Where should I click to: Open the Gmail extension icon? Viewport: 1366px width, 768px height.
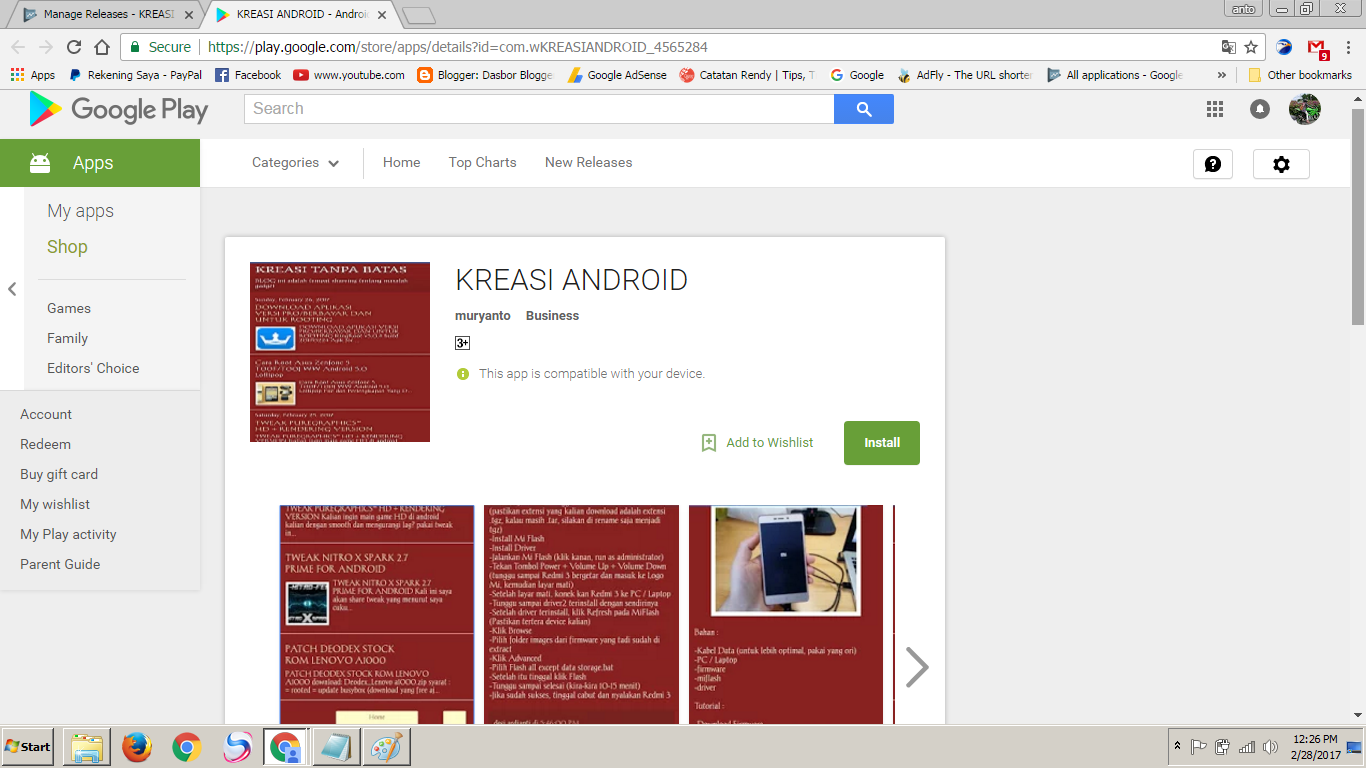coord(1318,48)
